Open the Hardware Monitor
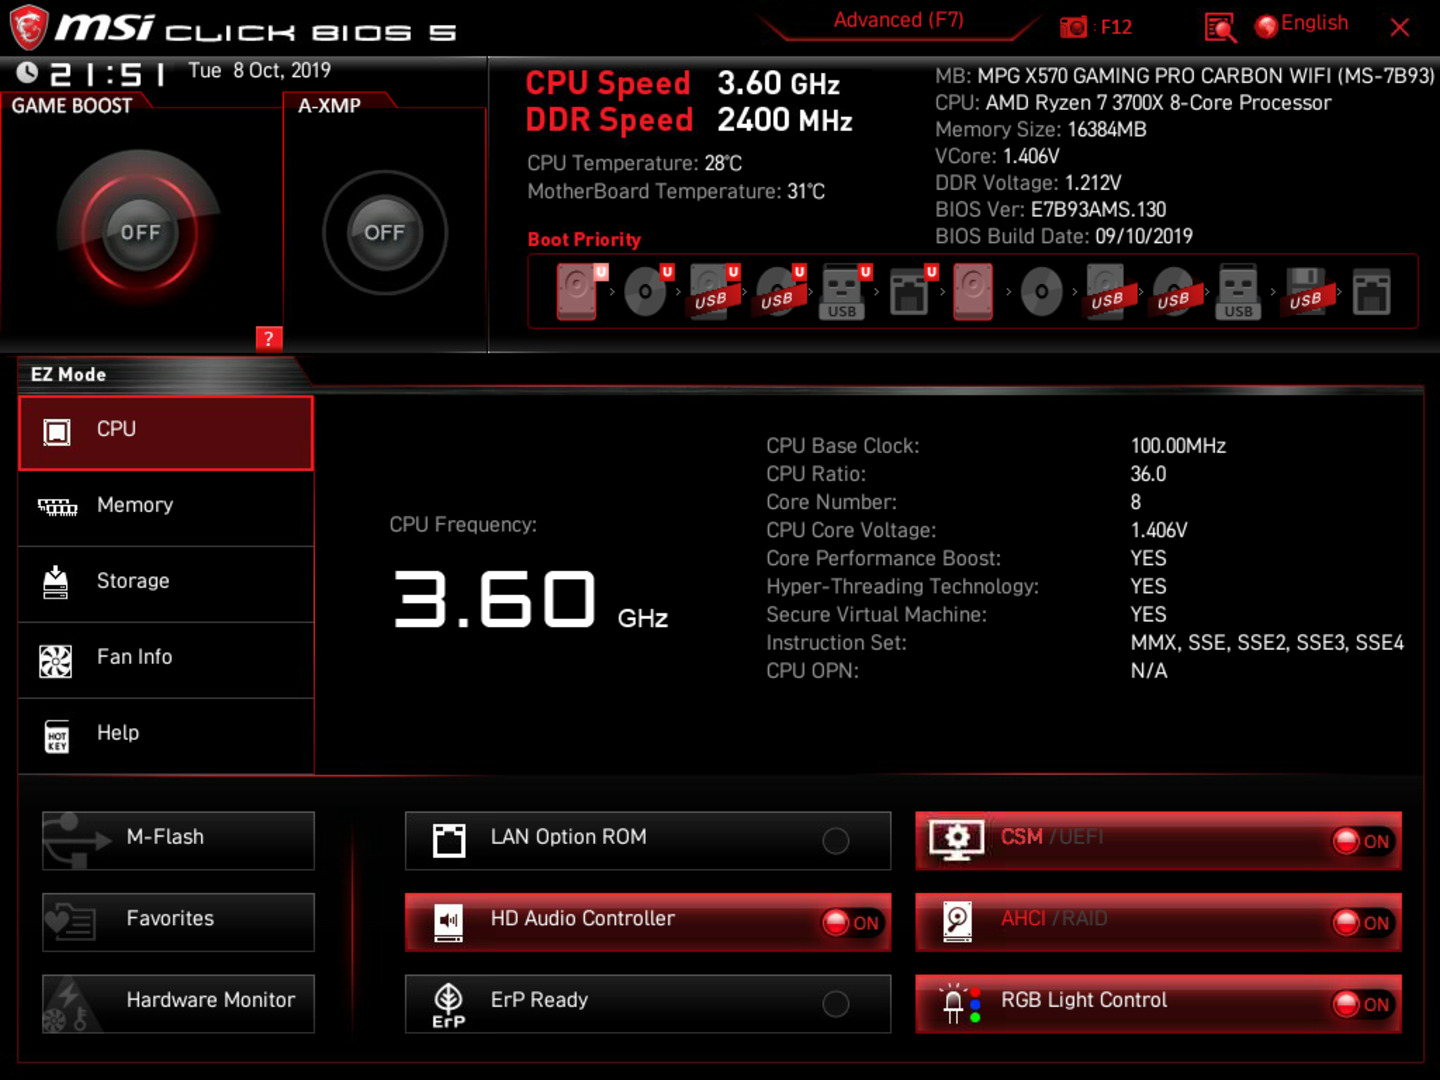 click(177, 1000)
